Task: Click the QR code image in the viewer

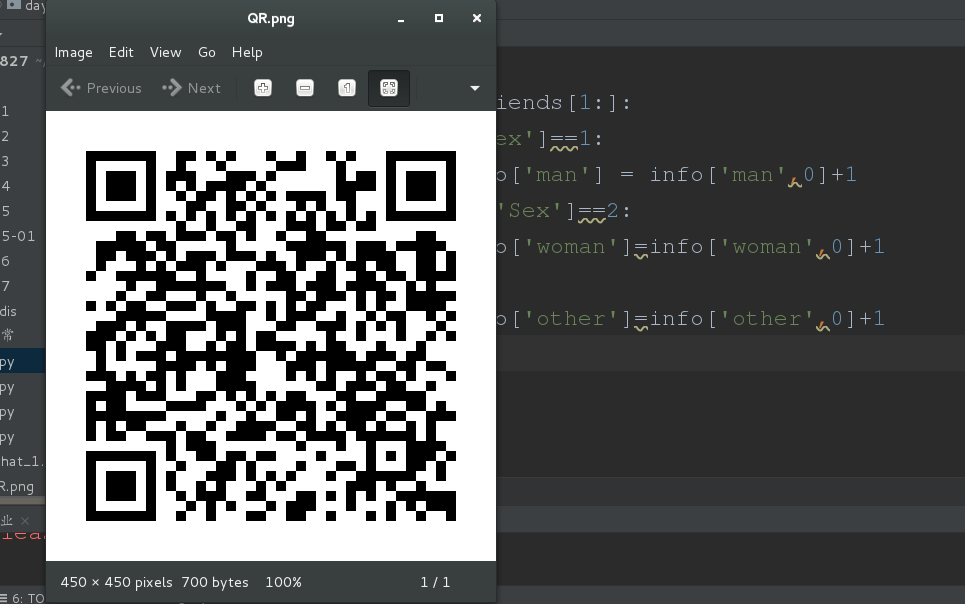Action: 271,336
